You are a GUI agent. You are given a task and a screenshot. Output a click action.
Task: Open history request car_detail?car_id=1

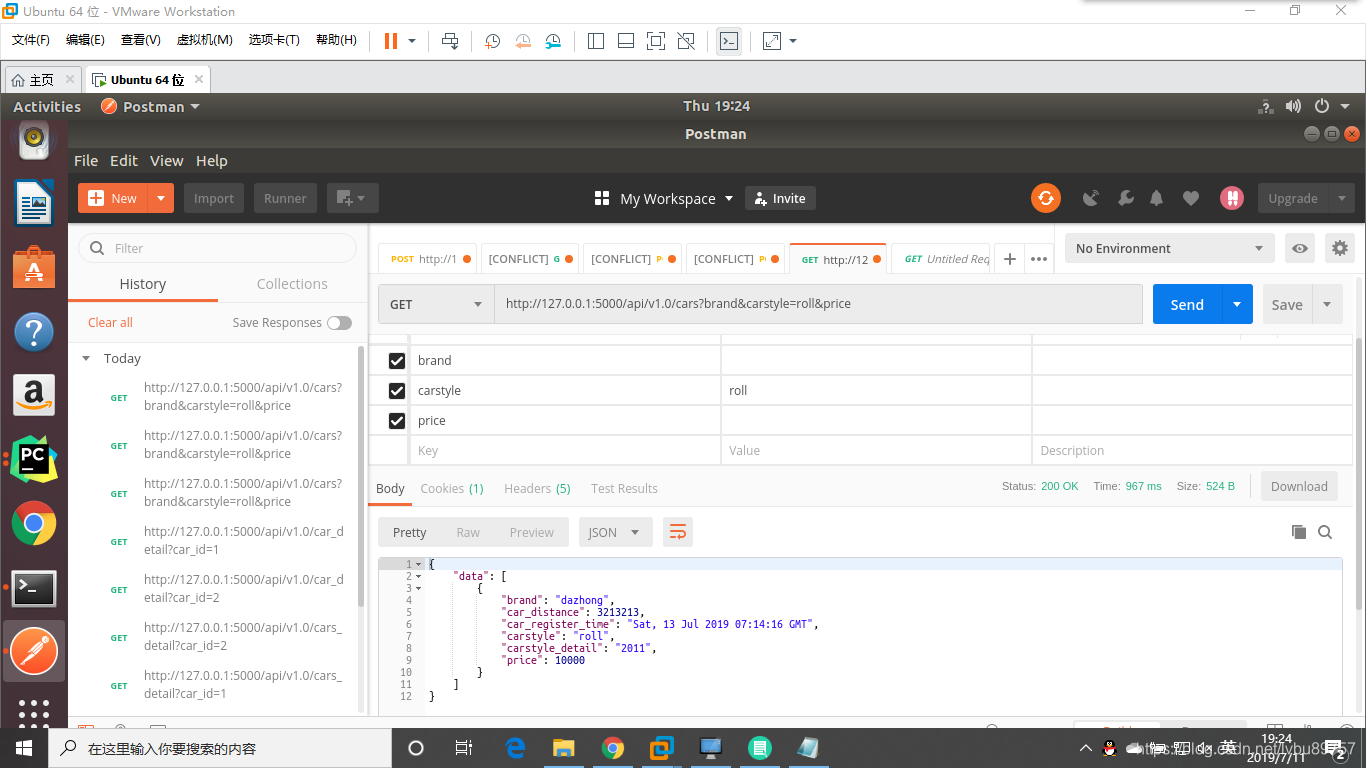tap(243, 541)
